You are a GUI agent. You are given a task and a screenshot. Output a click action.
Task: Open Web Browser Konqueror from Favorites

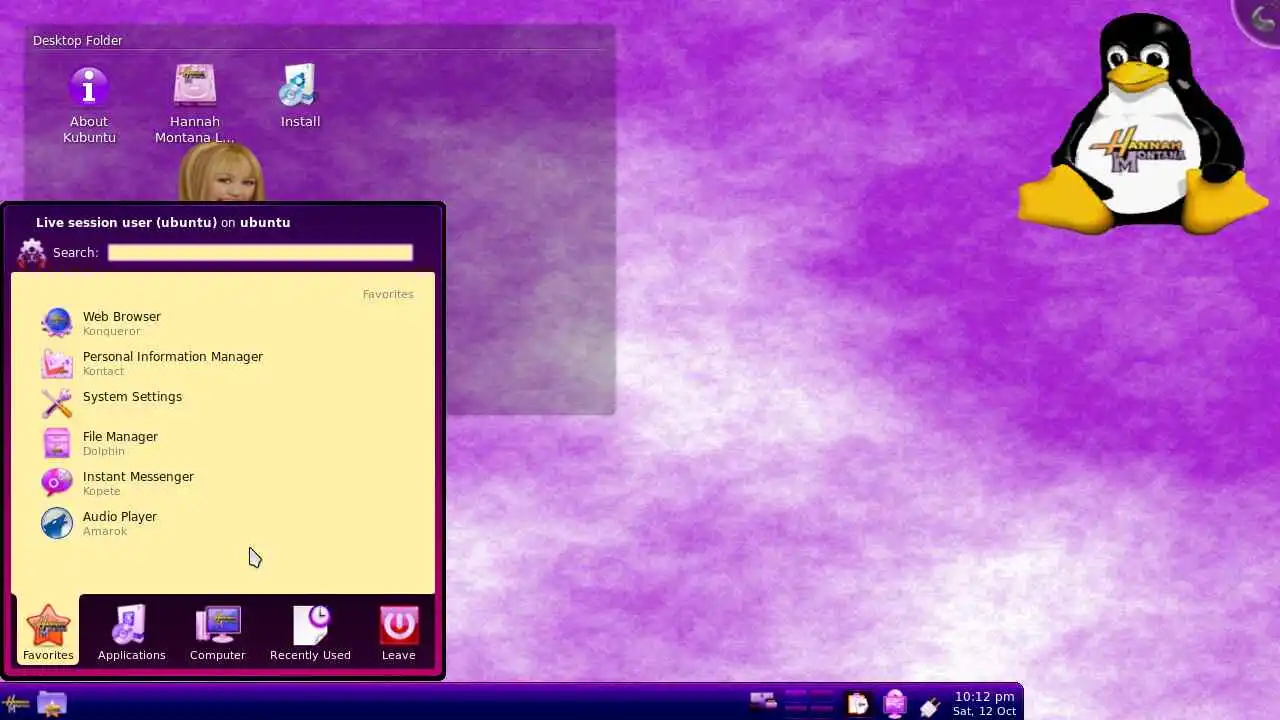click(x=223, y=323)
